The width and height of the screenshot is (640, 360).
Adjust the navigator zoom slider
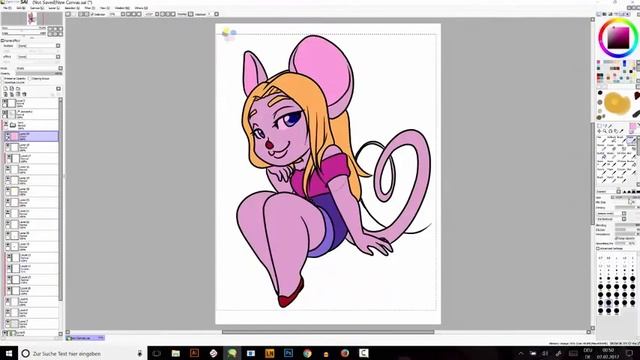tap(24, 29)
